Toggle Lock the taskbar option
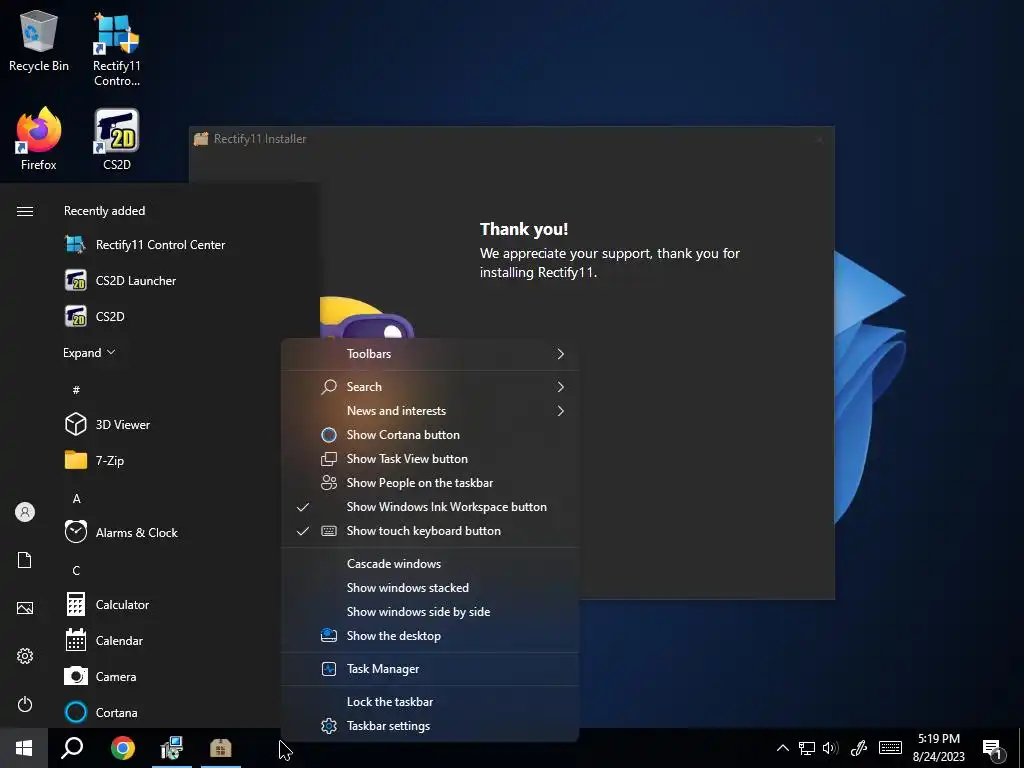Image resolution: width=1024 pixels, height=768 pixels. pyautogui.click(x=430, y=702)
